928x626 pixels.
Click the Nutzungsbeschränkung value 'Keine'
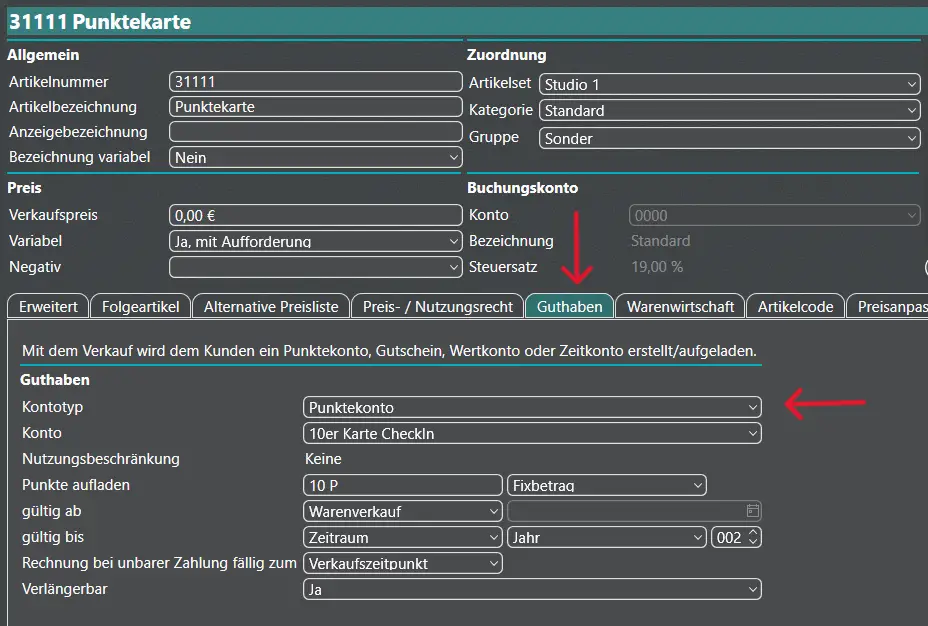pyautogui.click(x=323, y=459)
